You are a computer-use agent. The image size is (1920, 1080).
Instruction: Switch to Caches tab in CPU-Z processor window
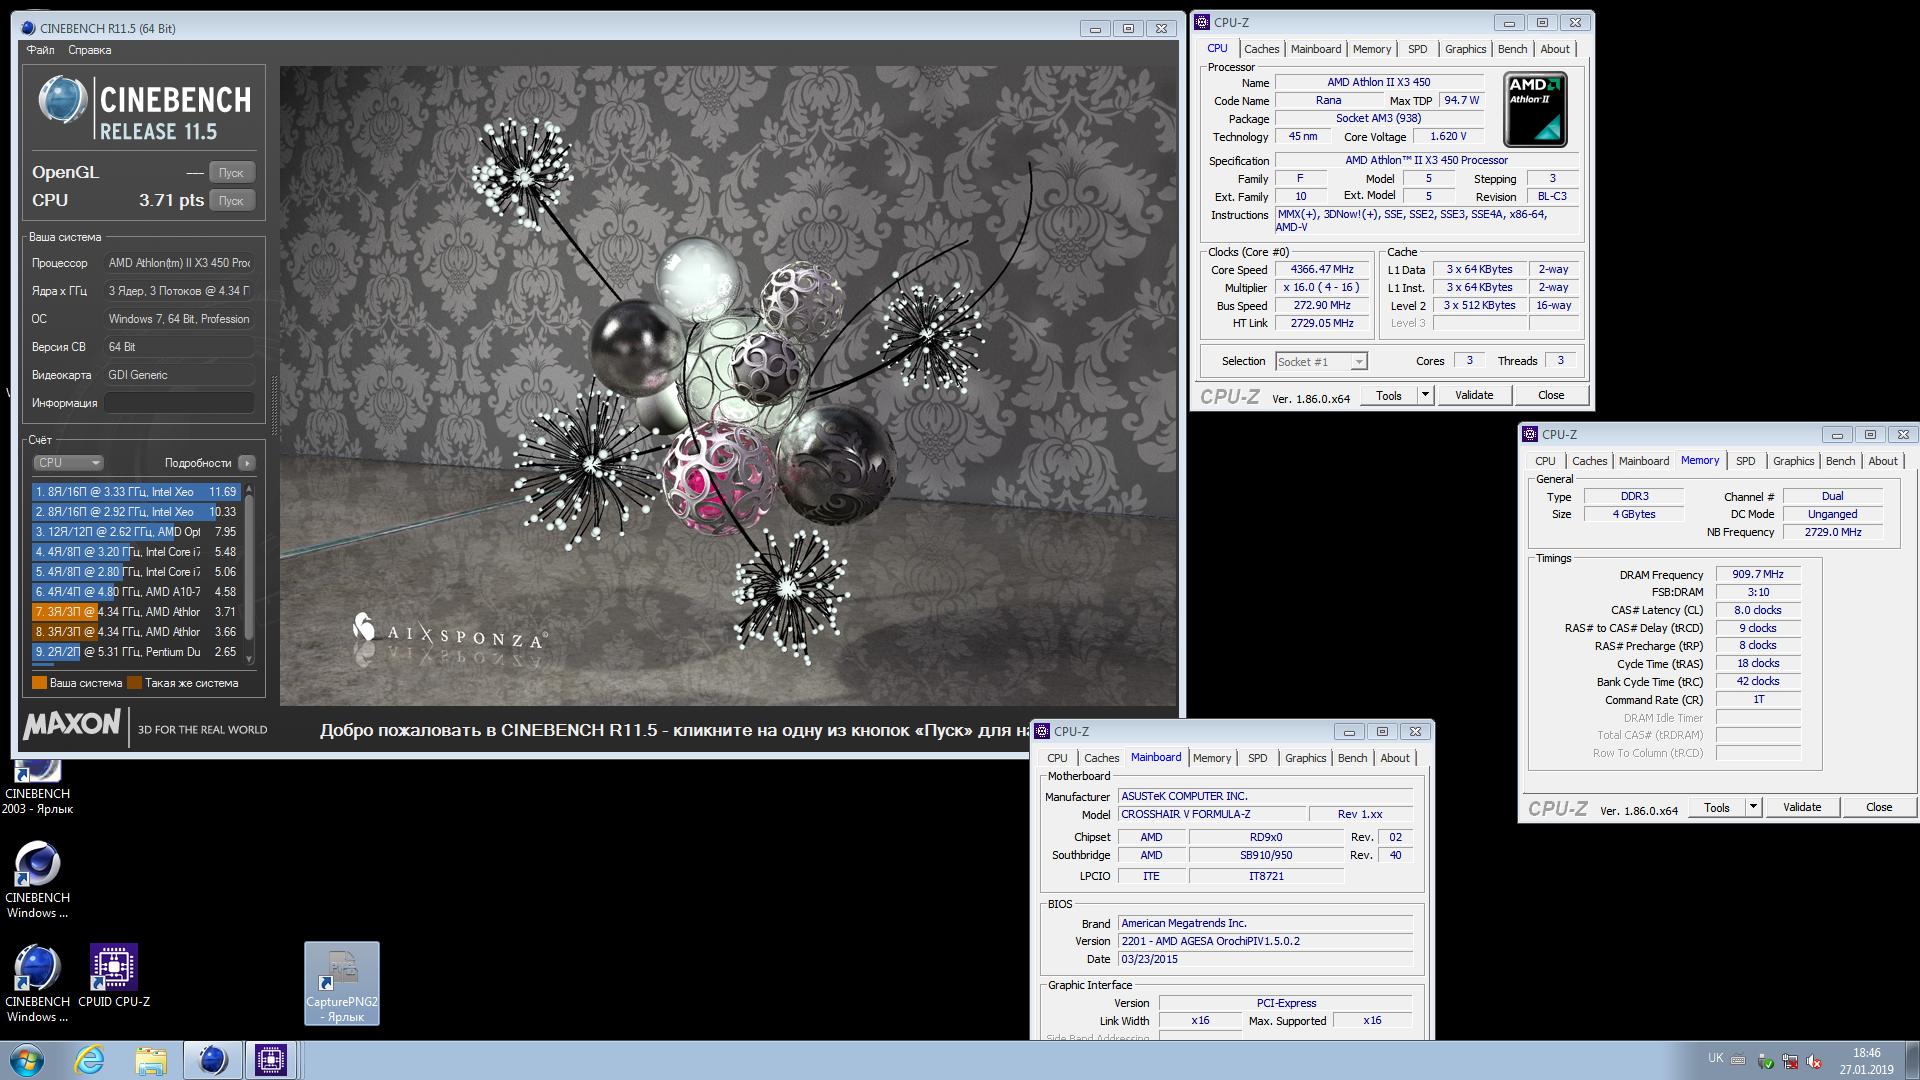click(1261, 49)
